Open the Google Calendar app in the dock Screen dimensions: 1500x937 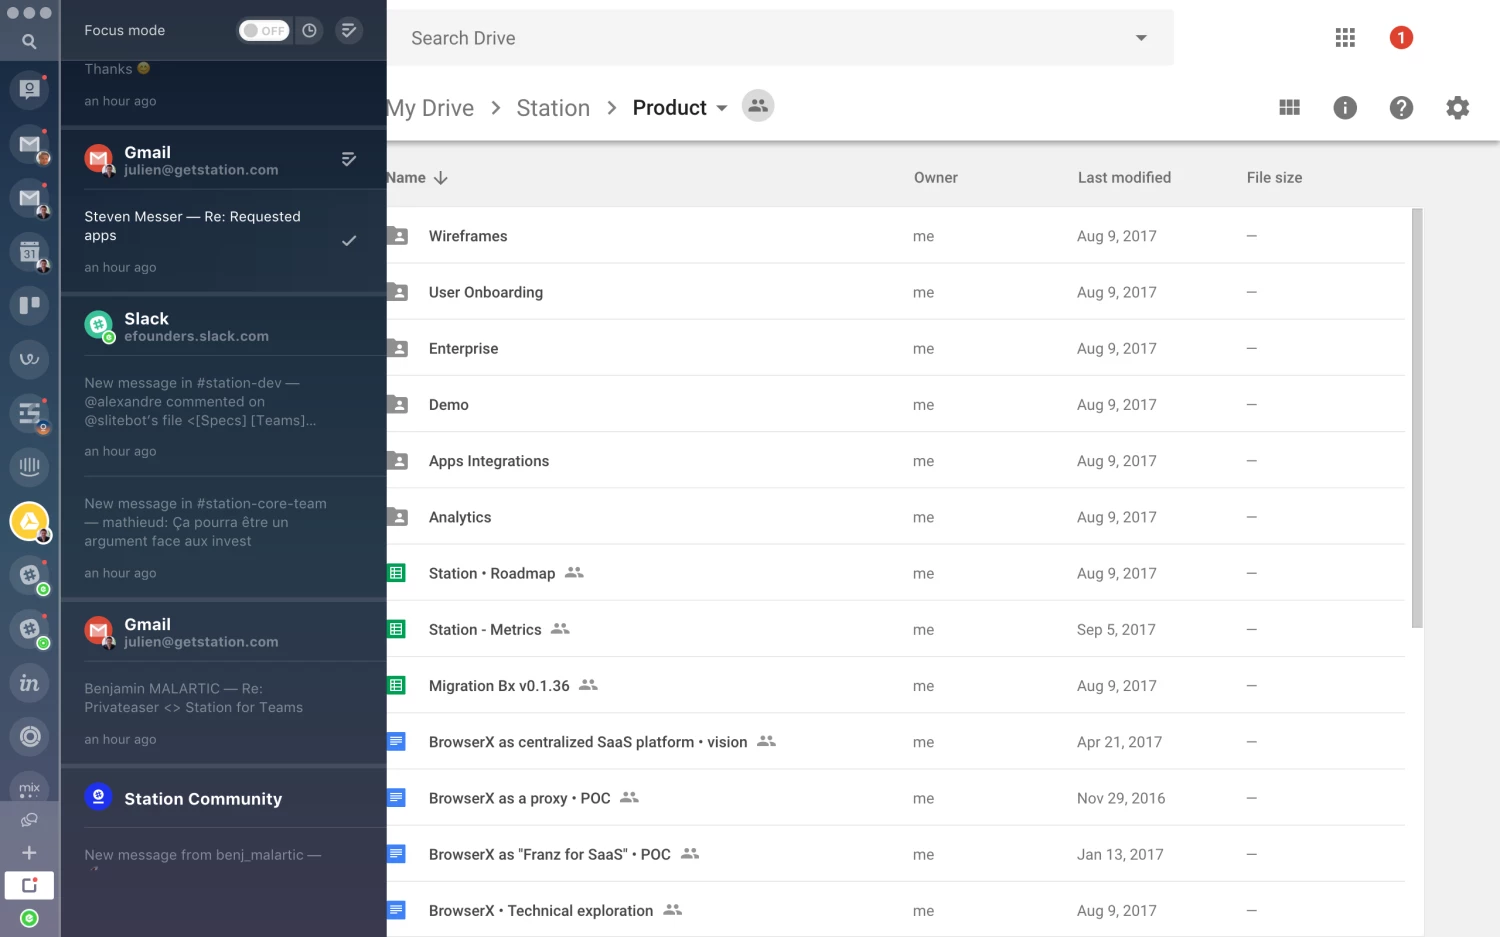point(29,252)
